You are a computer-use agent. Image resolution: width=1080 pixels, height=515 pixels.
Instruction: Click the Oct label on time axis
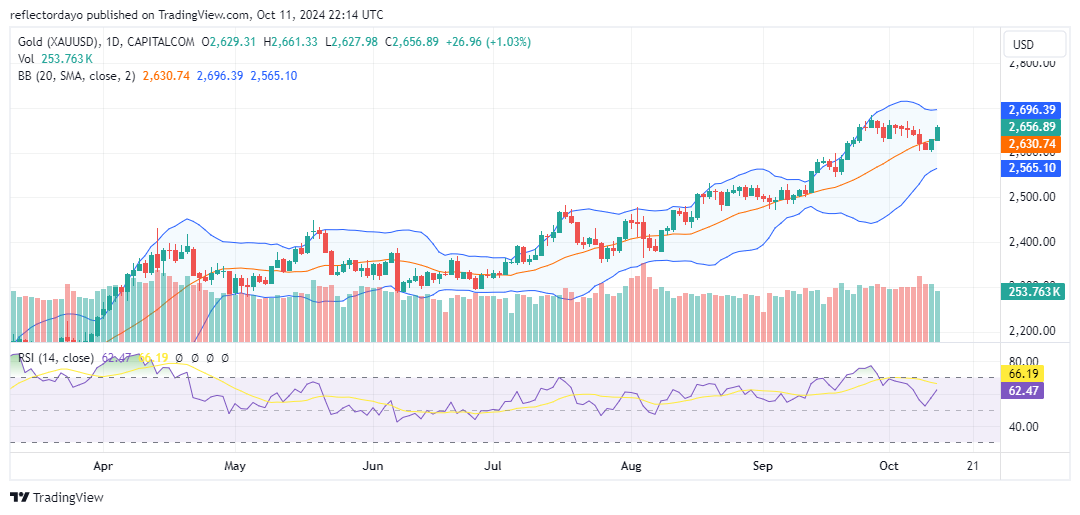(889, 466)
